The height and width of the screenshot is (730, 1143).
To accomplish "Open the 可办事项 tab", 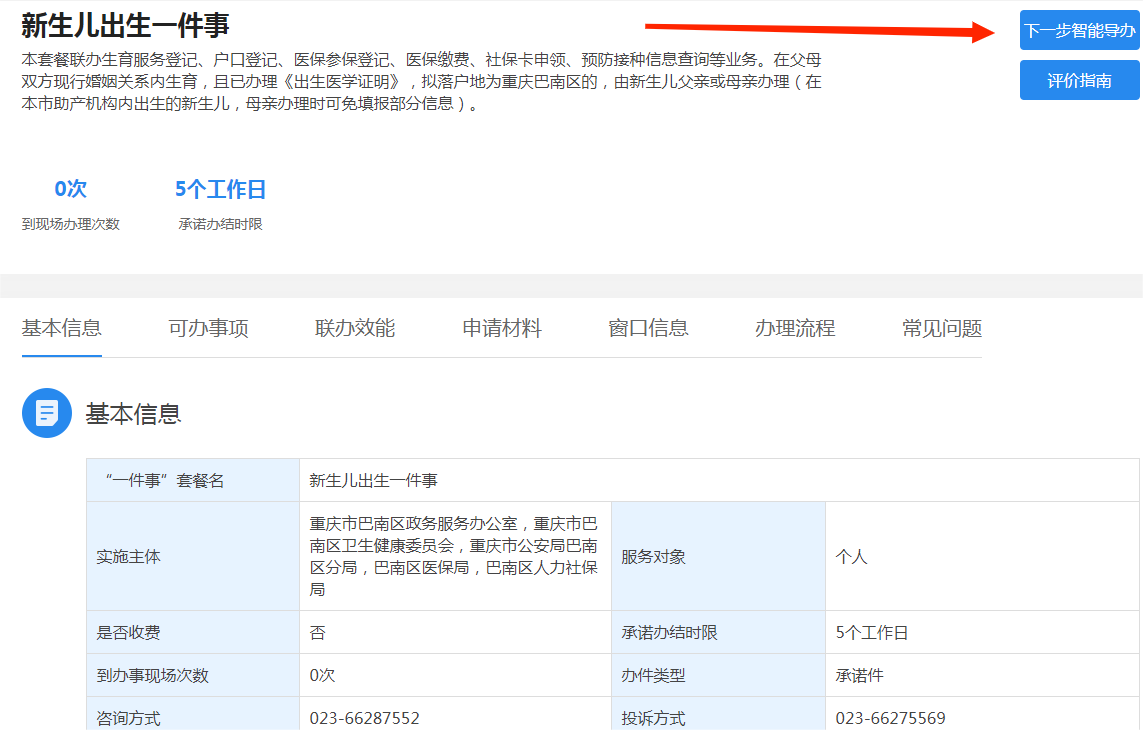I will tap(208, 328).
